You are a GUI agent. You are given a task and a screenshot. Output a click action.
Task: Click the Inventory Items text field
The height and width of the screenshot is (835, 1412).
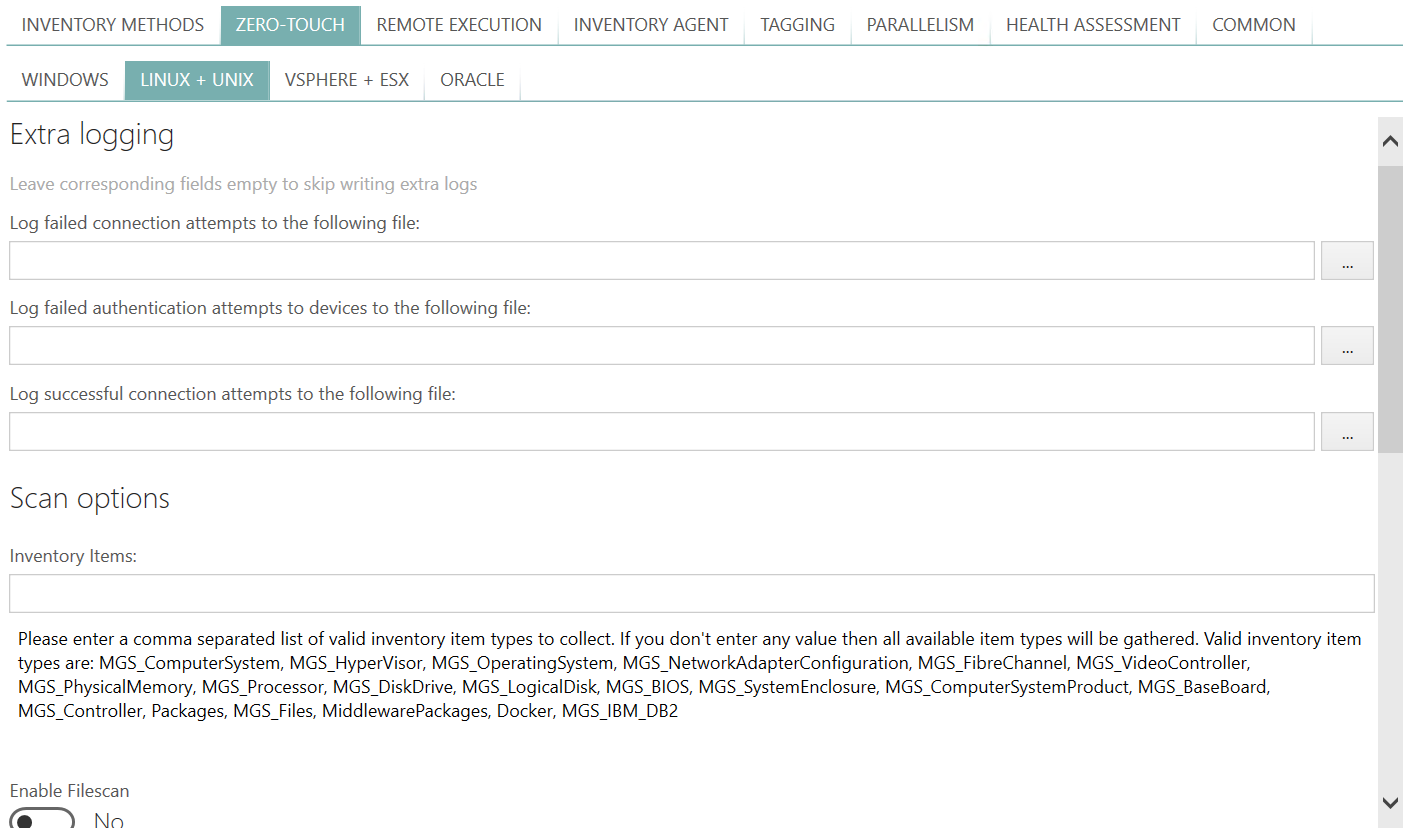point(691,593)
